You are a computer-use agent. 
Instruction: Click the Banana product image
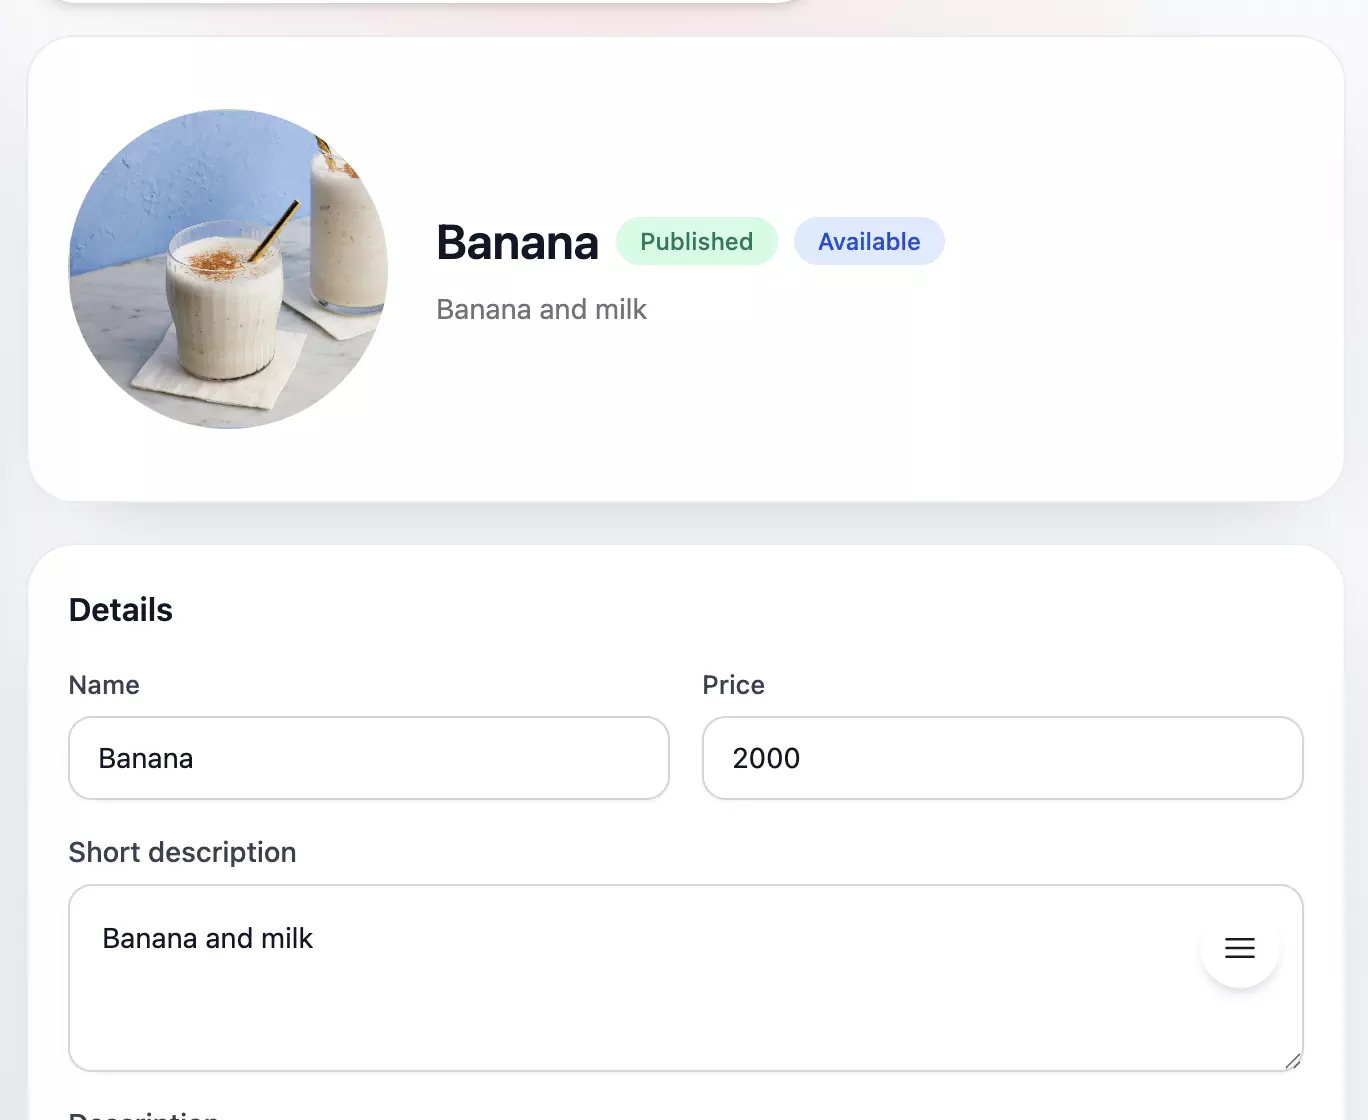[227, 268]
